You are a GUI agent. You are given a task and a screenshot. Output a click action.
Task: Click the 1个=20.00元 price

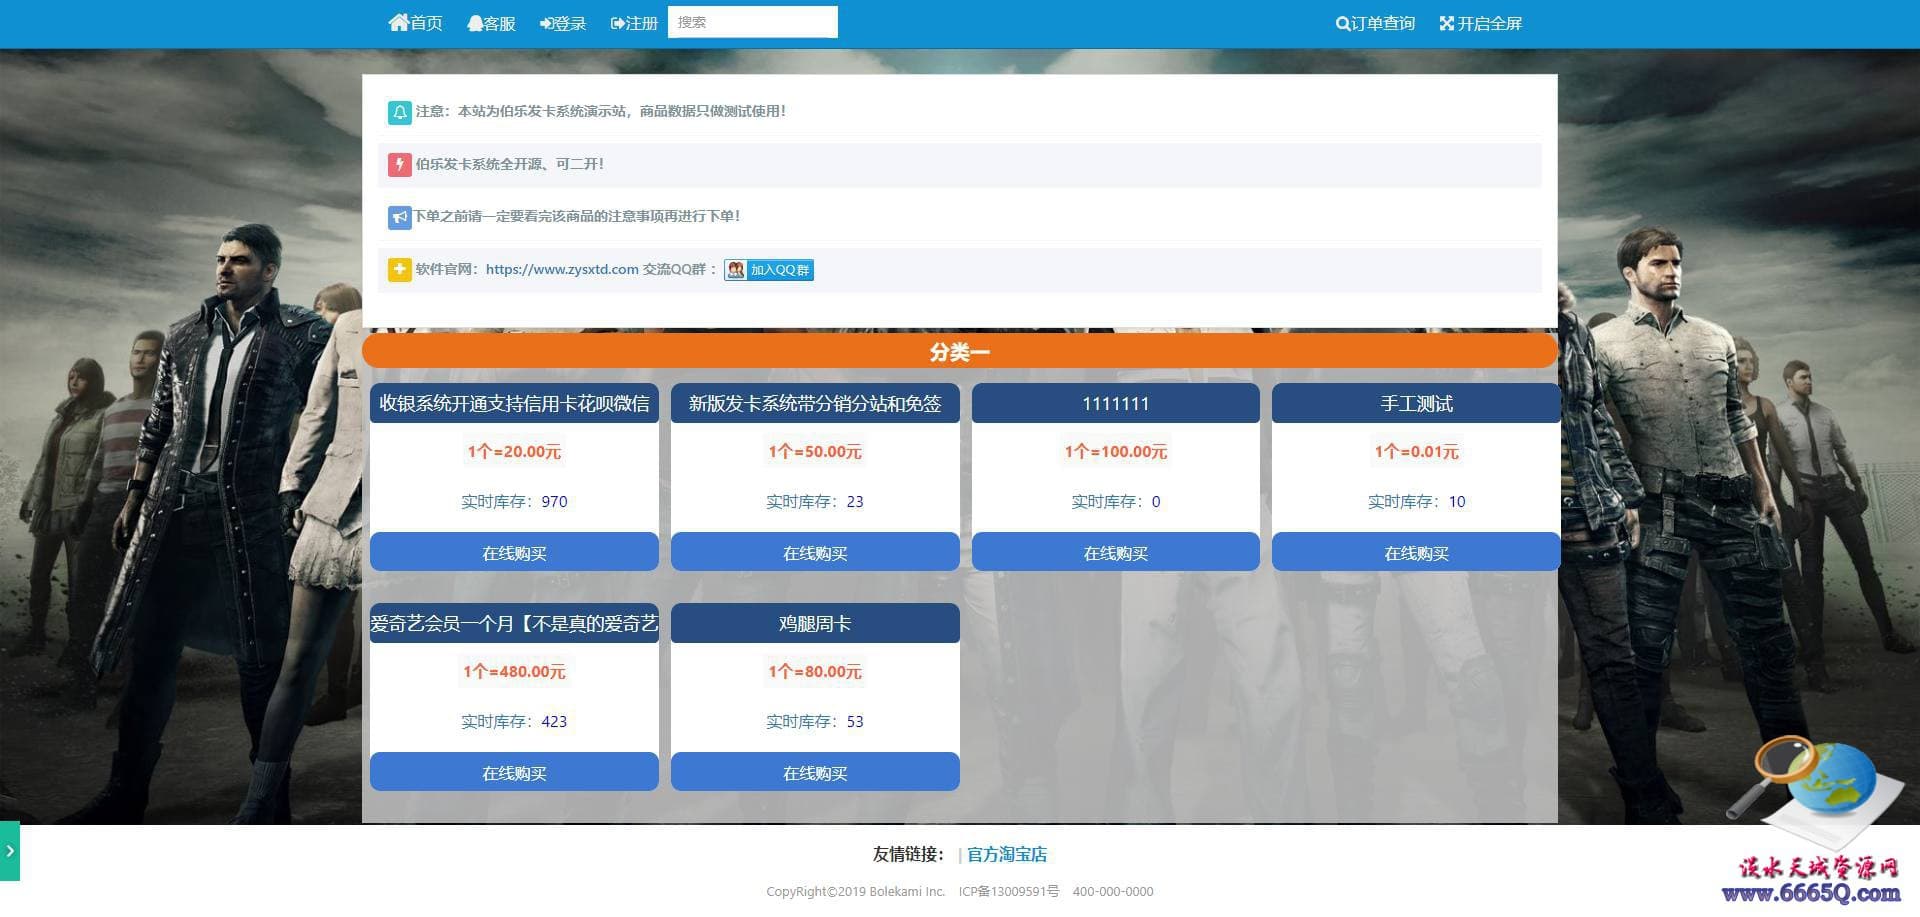click(x=514, y=452)
